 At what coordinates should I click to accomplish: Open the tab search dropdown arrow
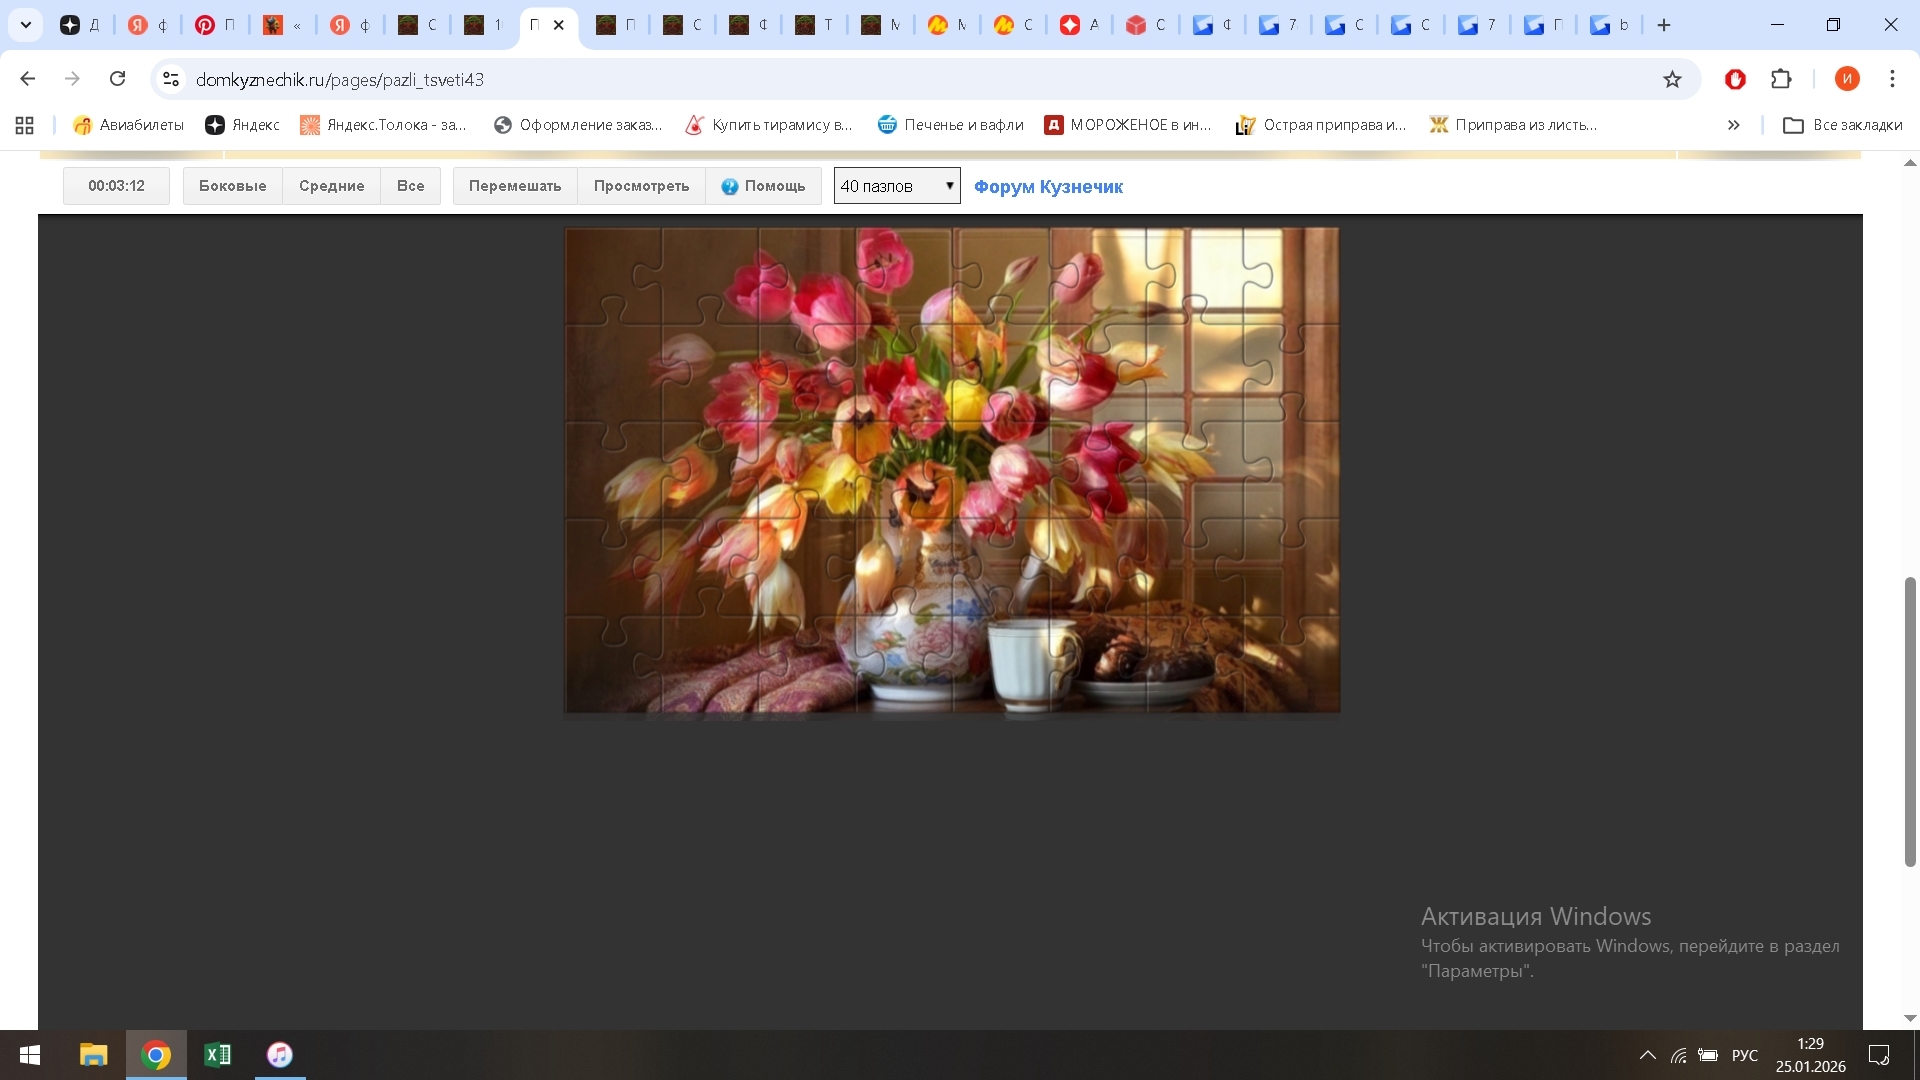[x=26, y=25]
